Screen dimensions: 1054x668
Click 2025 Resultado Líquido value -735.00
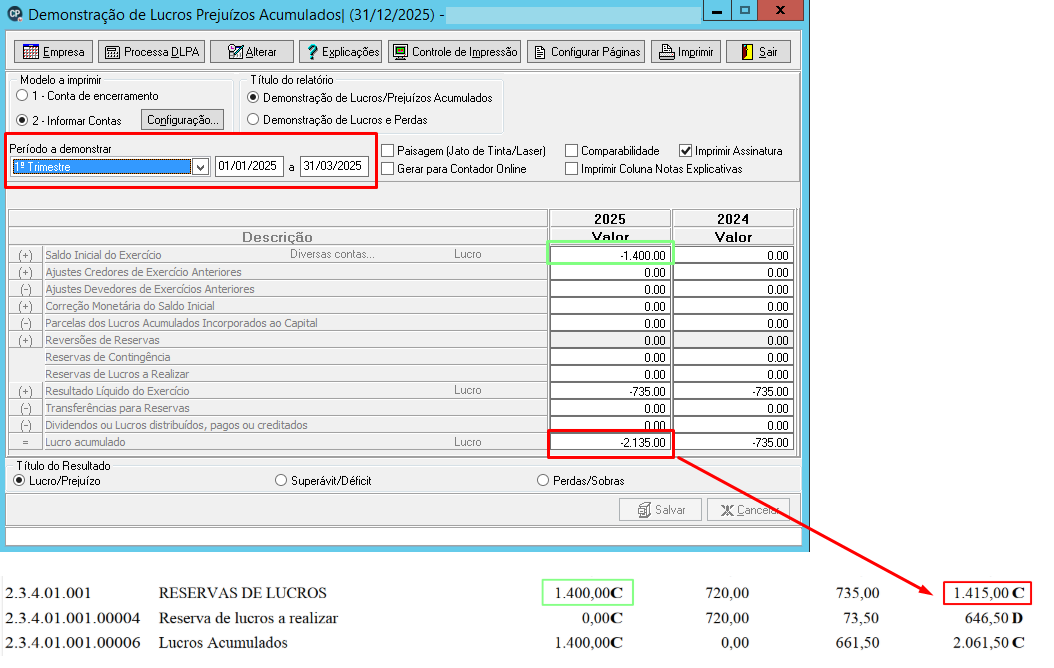click(x=610, y=392)
